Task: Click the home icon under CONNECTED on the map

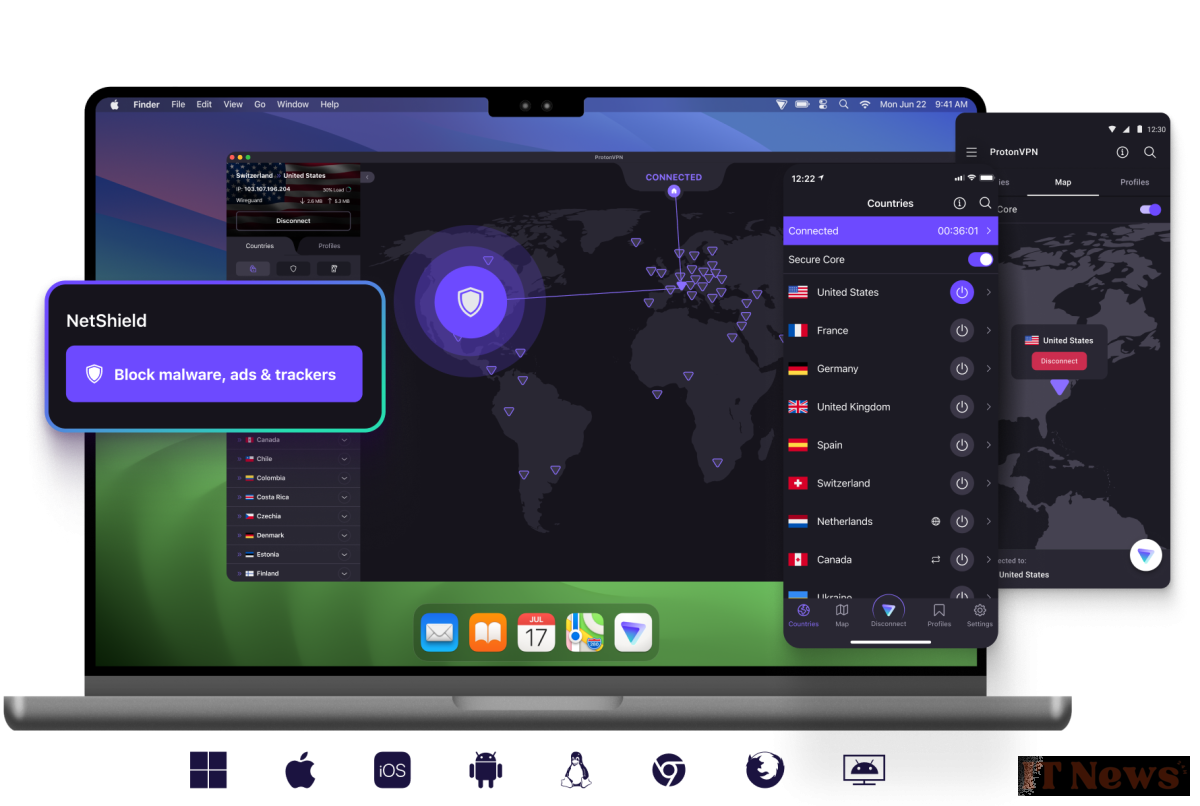Action: click(674, 191)
